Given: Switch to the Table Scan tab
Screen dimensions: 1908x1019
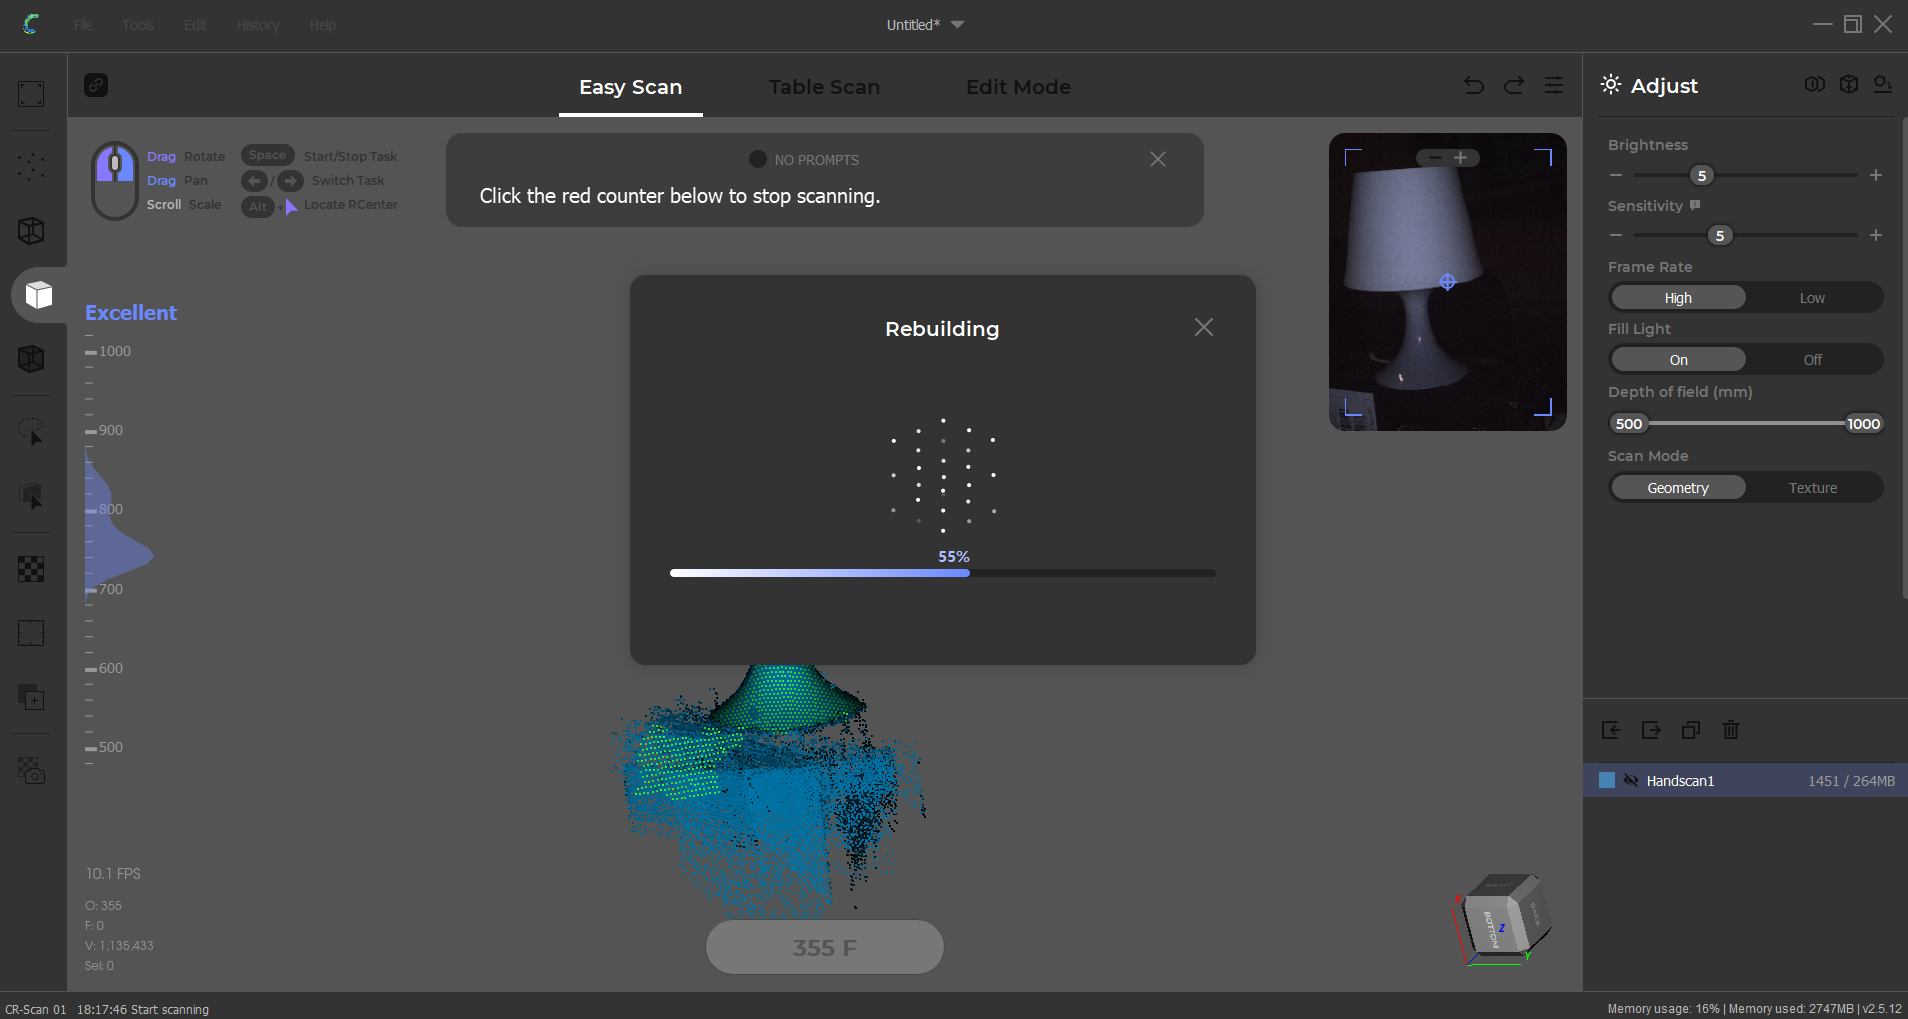Looking at the screenshot, I should coord(824,87).
